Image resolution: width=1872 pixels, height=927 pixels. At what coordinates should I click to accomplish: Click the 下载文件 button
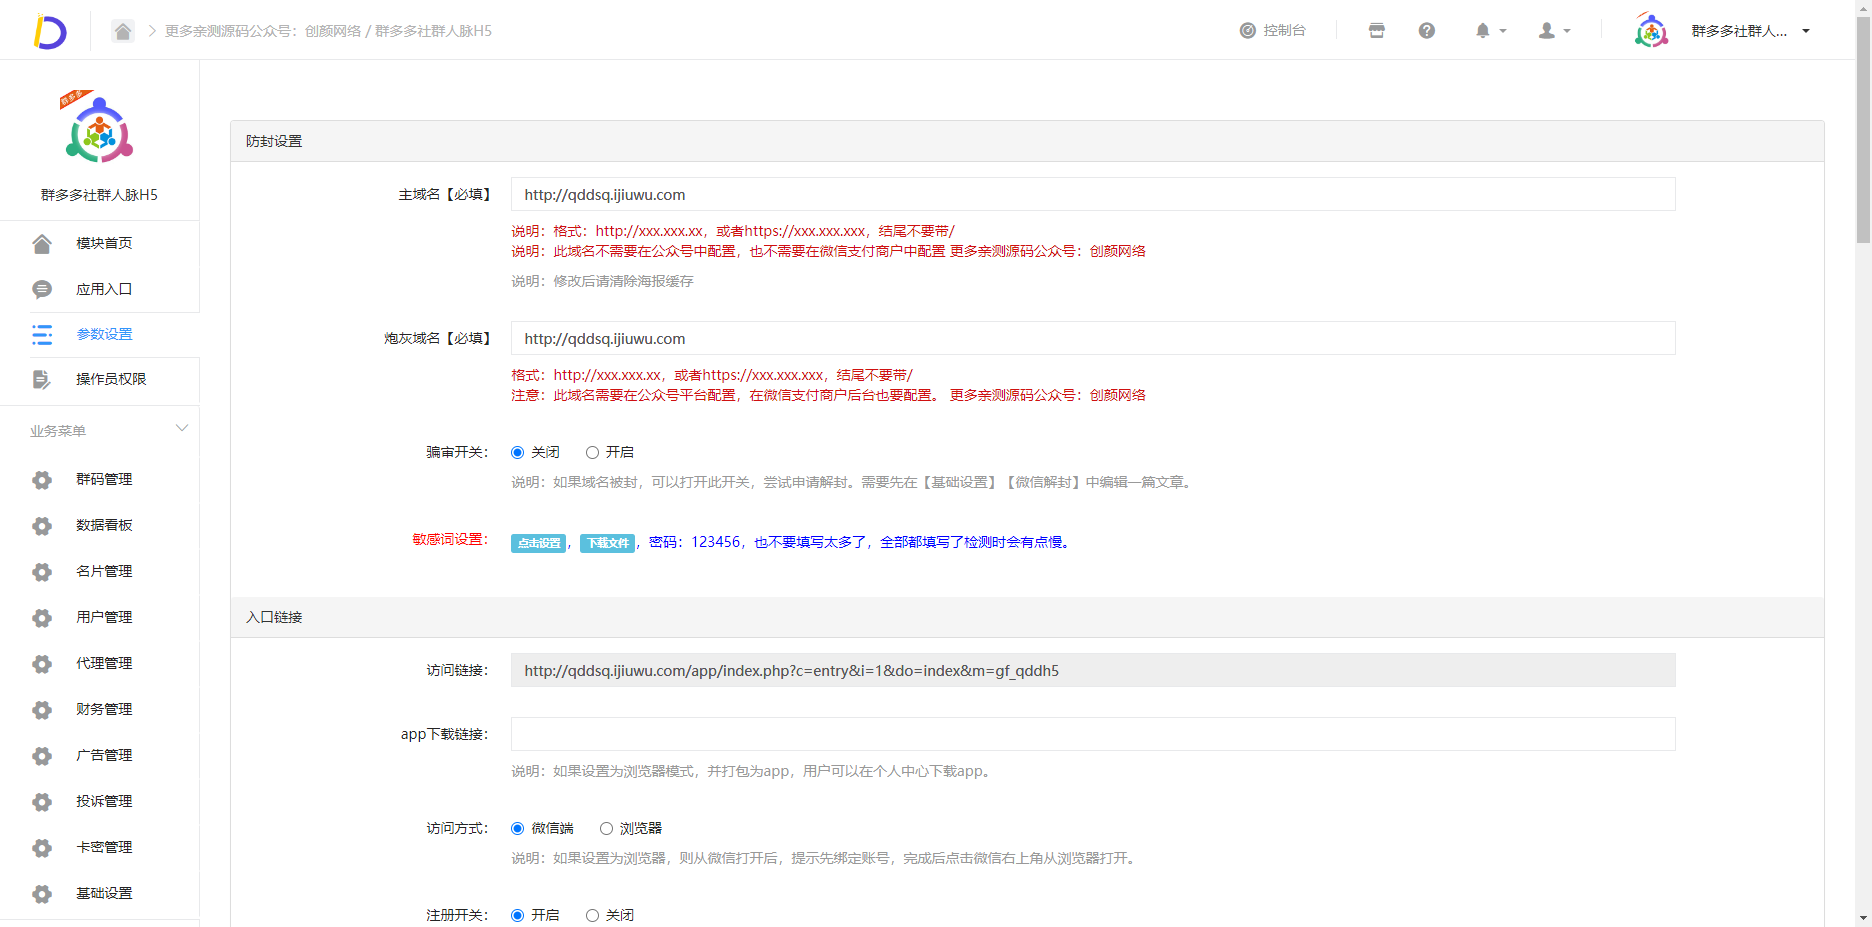tap(607, 543)
